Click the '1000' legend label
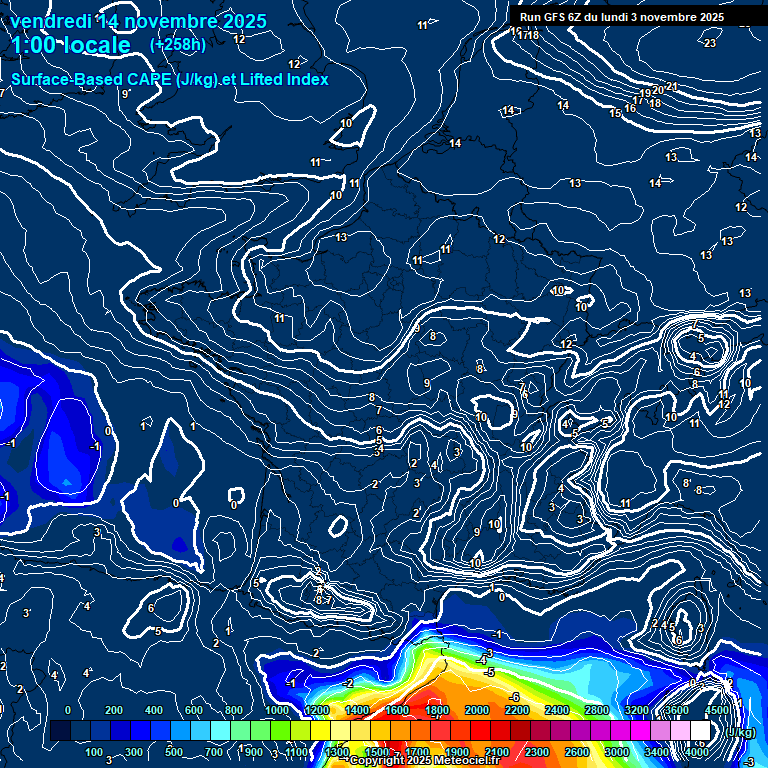768x768 pixels. tap(277, 710)
